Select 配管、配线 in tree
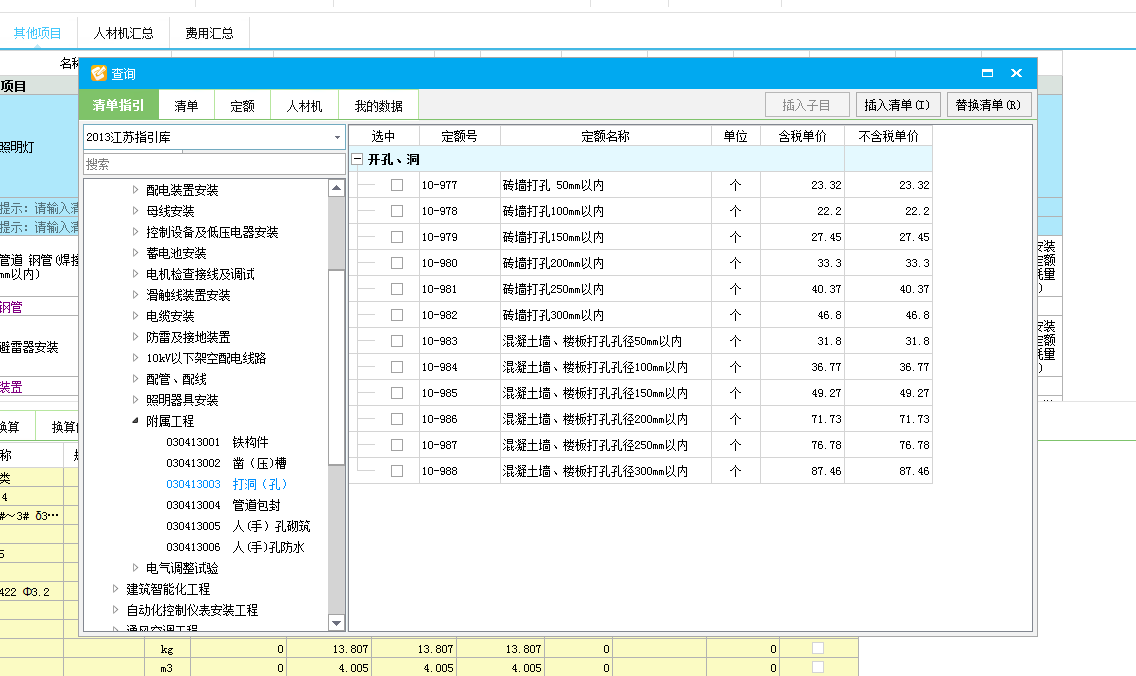 [176, 379]
